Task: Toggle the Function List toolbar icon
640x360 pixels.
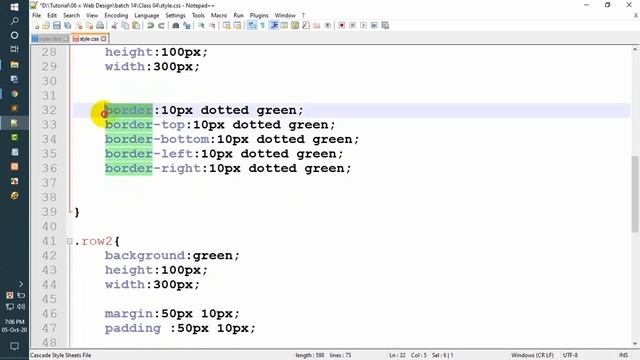Action: click(x=306, y=25)
